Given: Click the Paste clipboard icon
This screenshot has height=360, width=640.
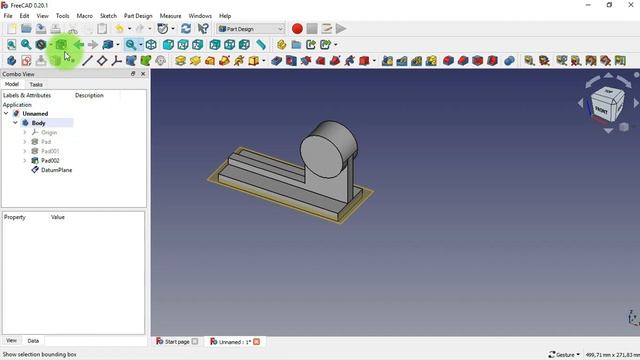Looking at the screenshot, I should point(102,29).
